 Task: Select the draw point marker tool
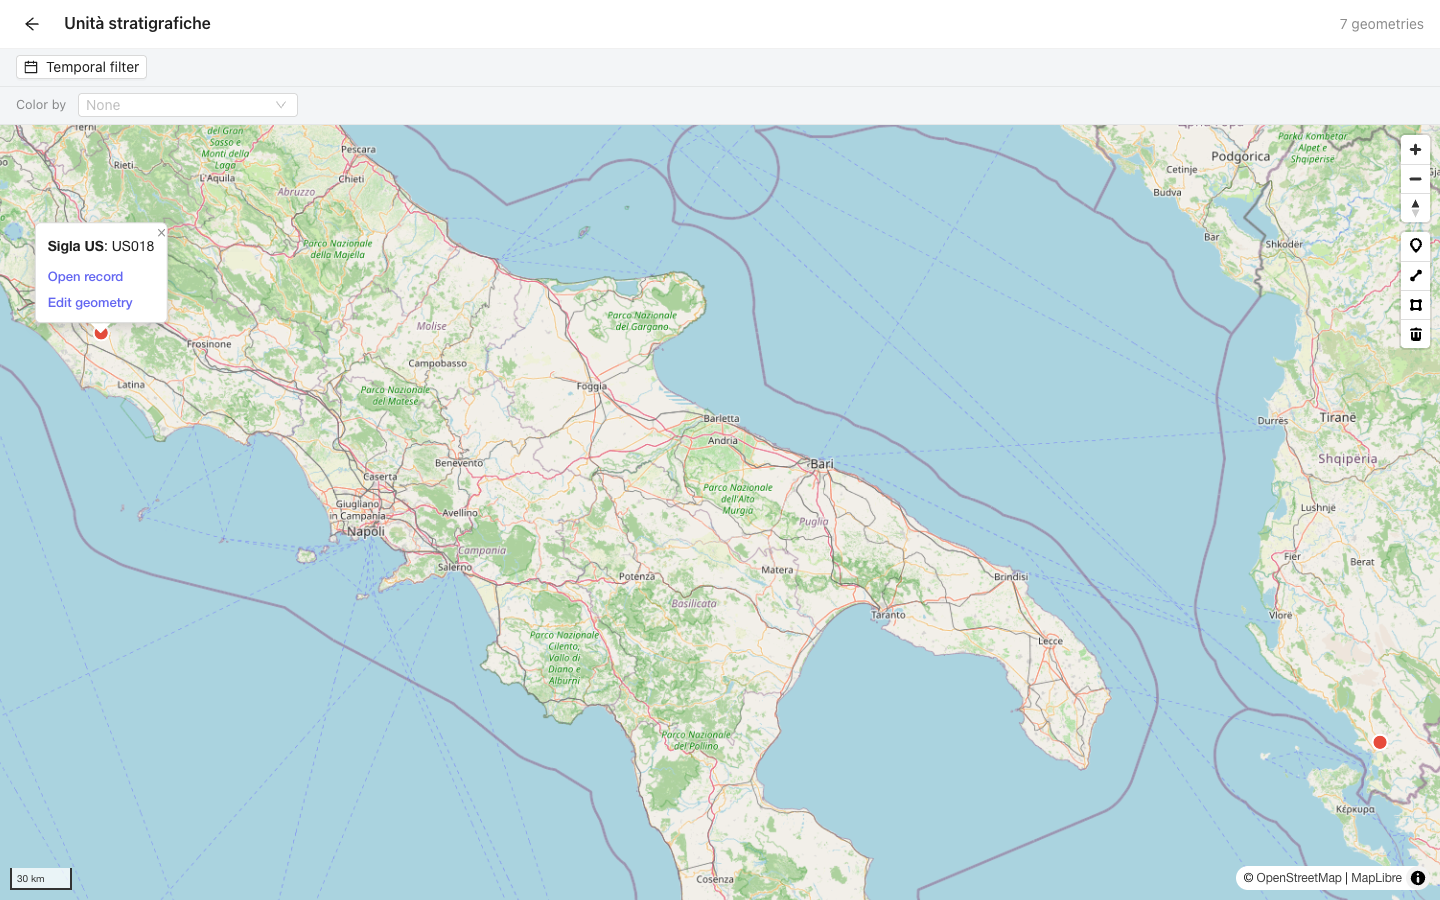click(x=1415, y=246)
